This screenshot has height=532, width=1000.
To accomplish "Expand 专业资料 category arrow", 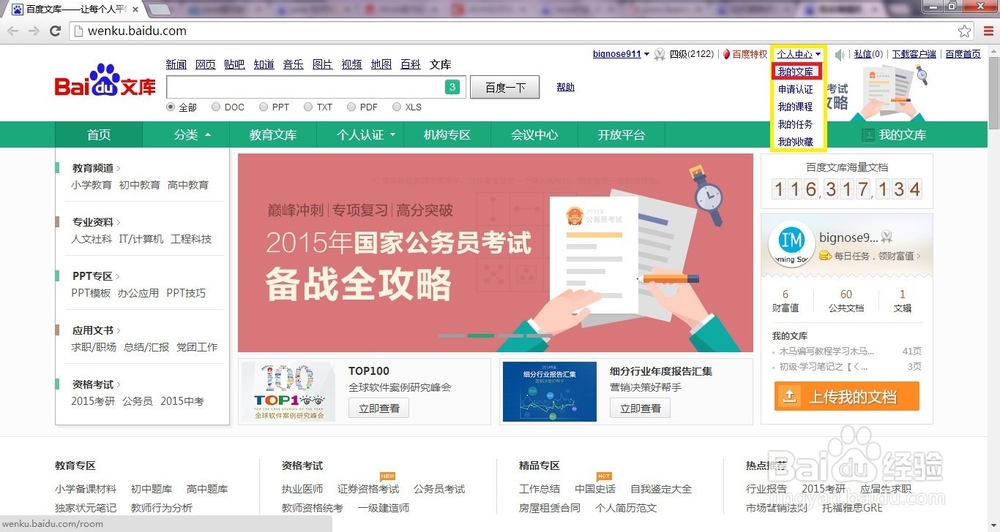I will (x=119, y=223).
